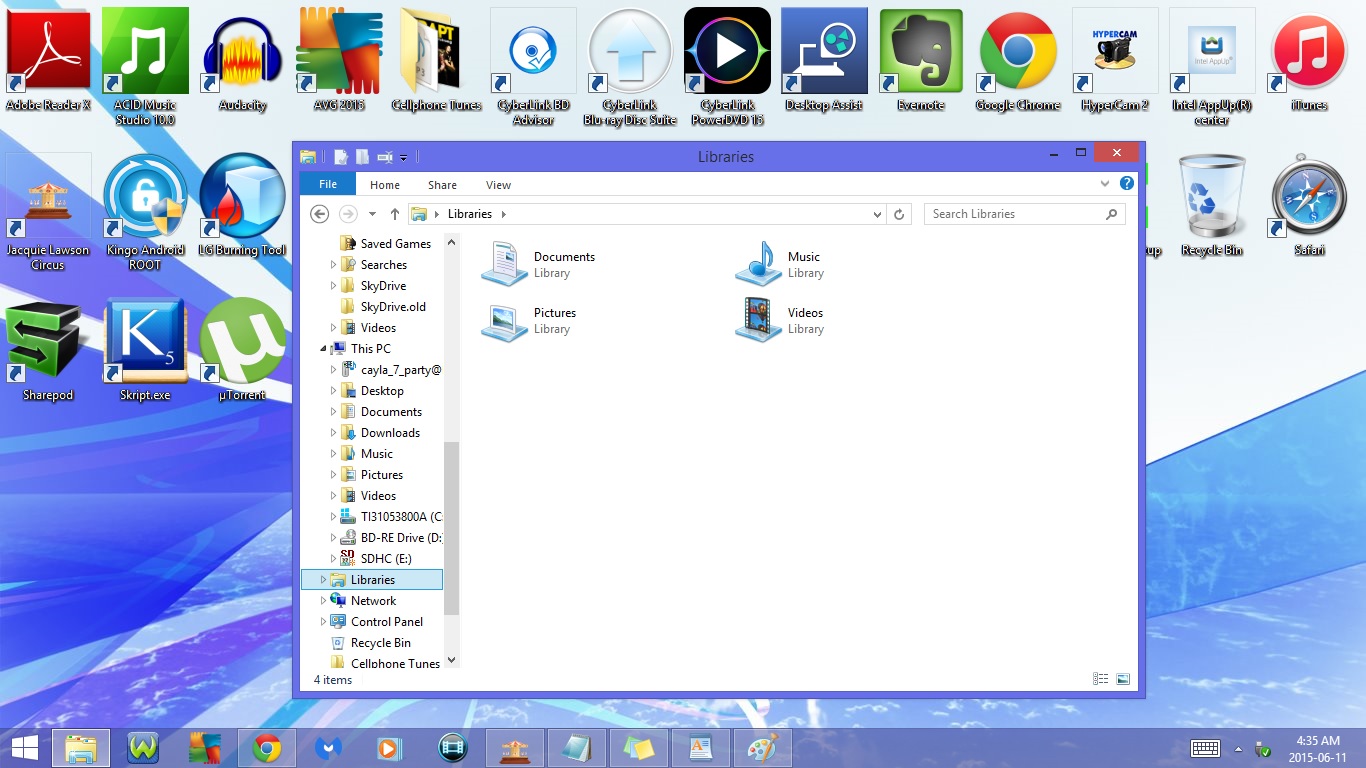Click the Libraries breadcrumb in address bar
1366x768 pixels.
pos(470,214)
